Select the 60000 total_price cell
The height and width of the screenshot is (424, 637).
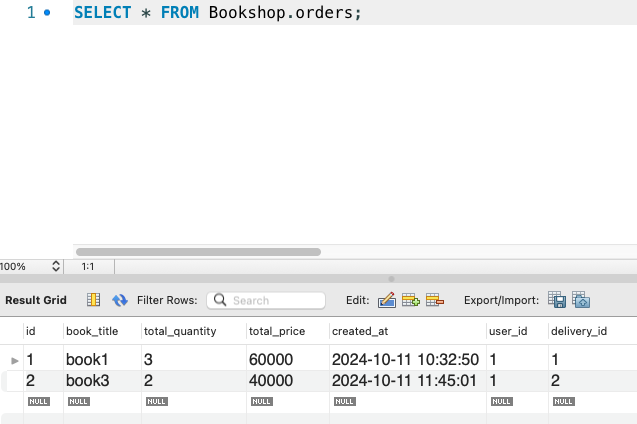(288, 359)
